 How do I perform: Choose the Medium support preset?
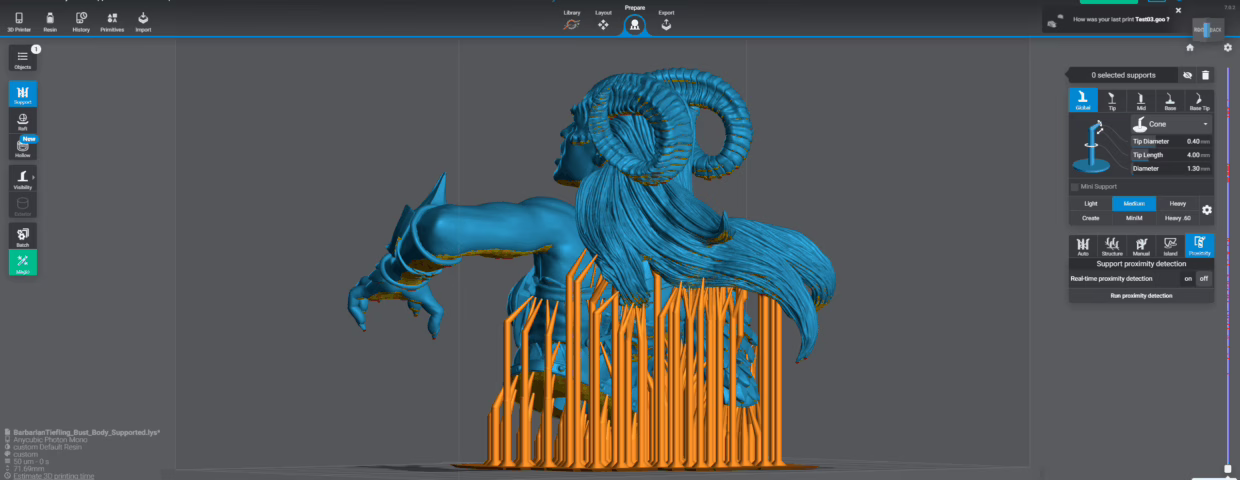(1134, 204)
